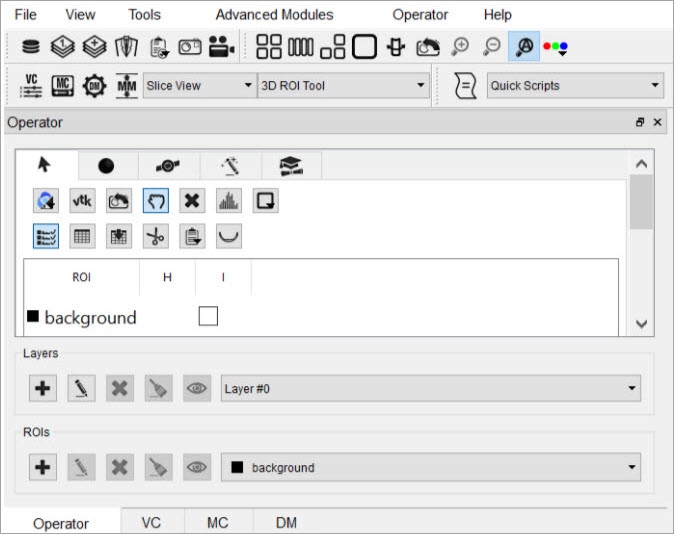Add a new ROI with plus button
Screen dimensions: 674x534
point(43,467)
